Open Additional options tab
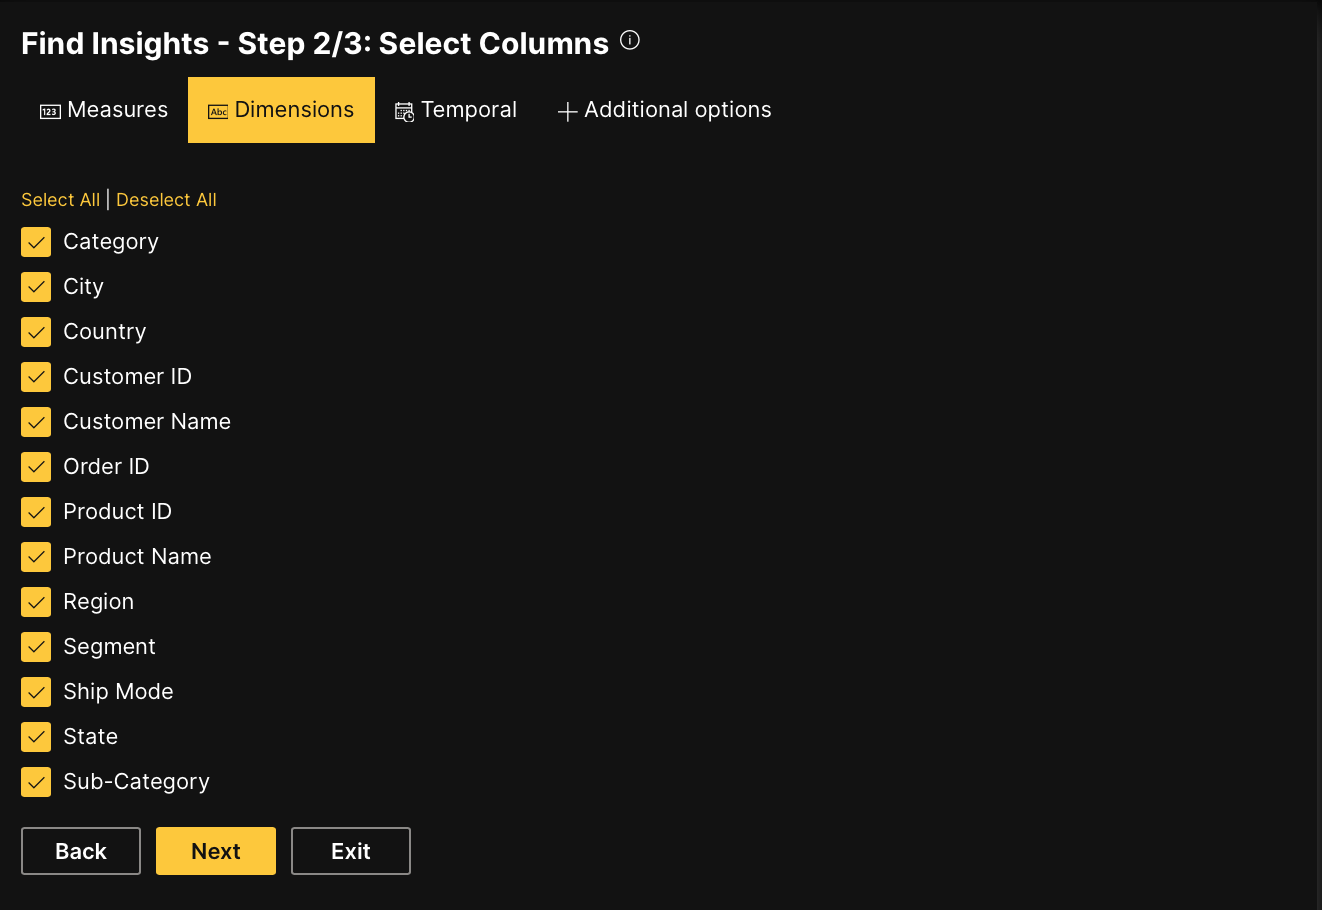1322x910 pixels. (x=664, y=110)
